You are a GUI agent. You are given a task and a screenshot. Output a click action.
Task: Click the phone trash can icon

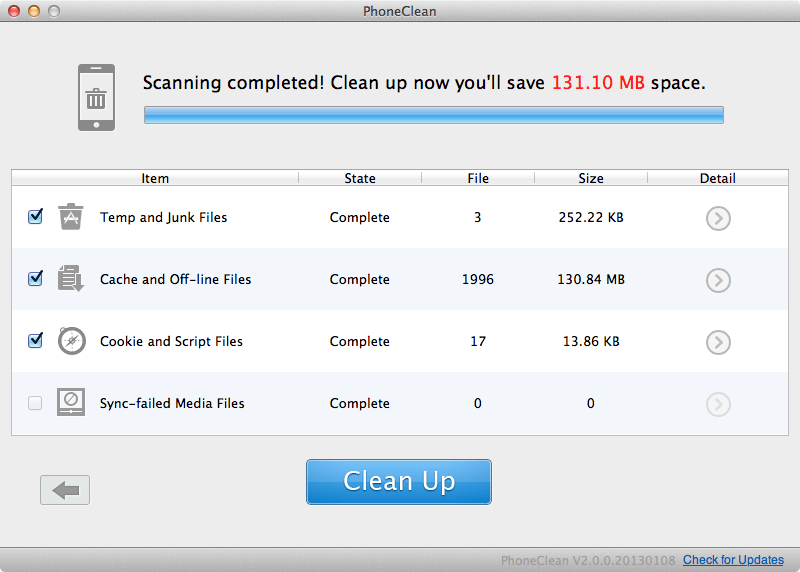(96, 97)
